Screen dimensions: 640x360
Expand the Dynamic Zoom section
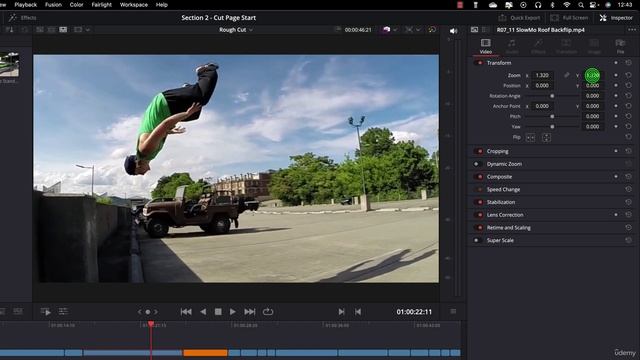pos(504,164)
